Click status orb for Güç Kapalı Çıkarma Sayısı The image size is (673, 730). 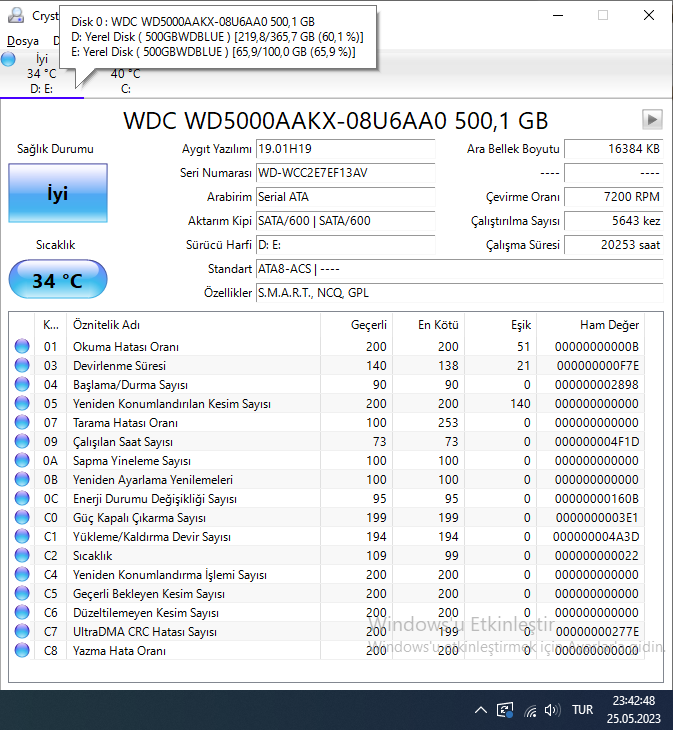pos(22,517)
